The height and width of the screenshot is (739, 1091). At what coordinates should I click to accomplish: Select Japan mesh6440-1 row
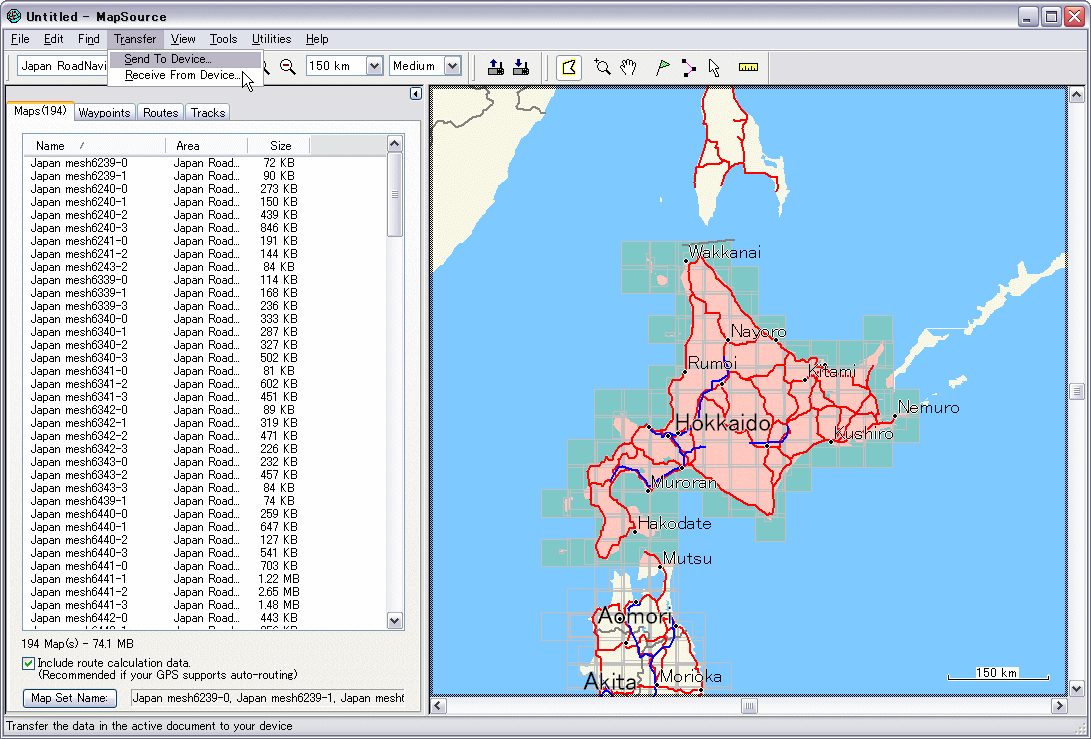click(205, 527)
